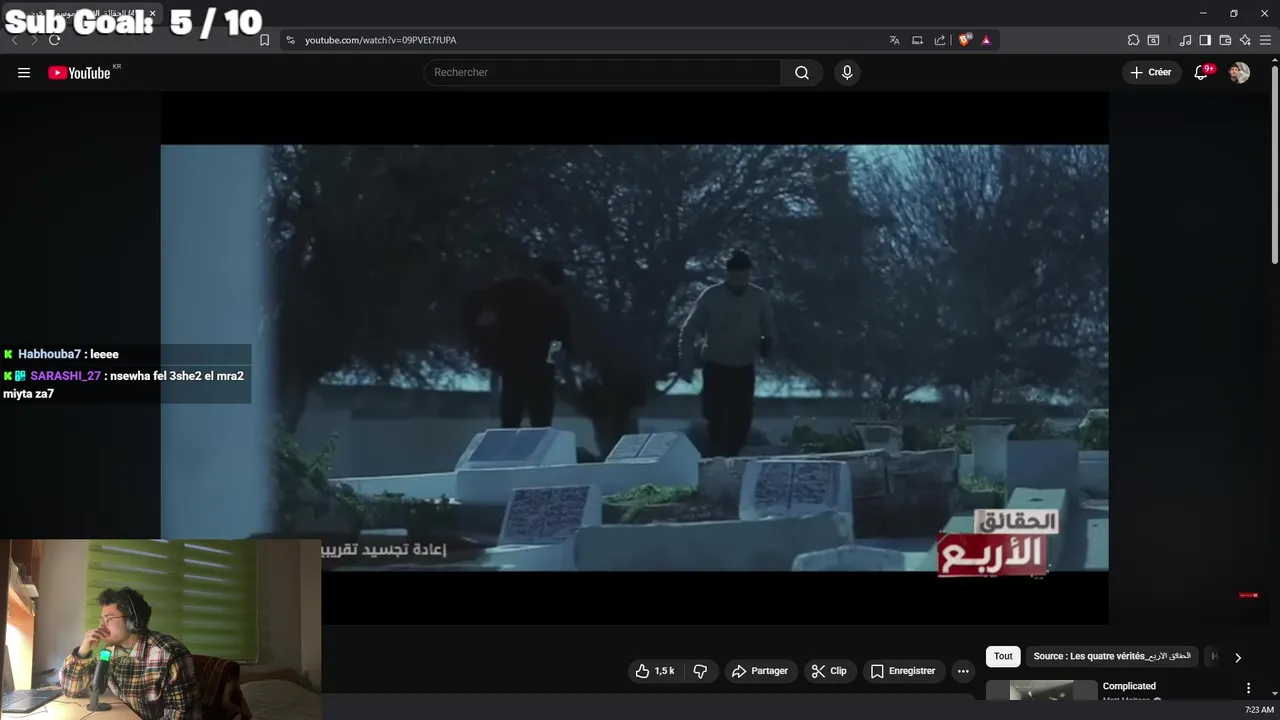Click the Créer button
The width and height of the screenshot is (1280, 720).
coord(1150,72)
